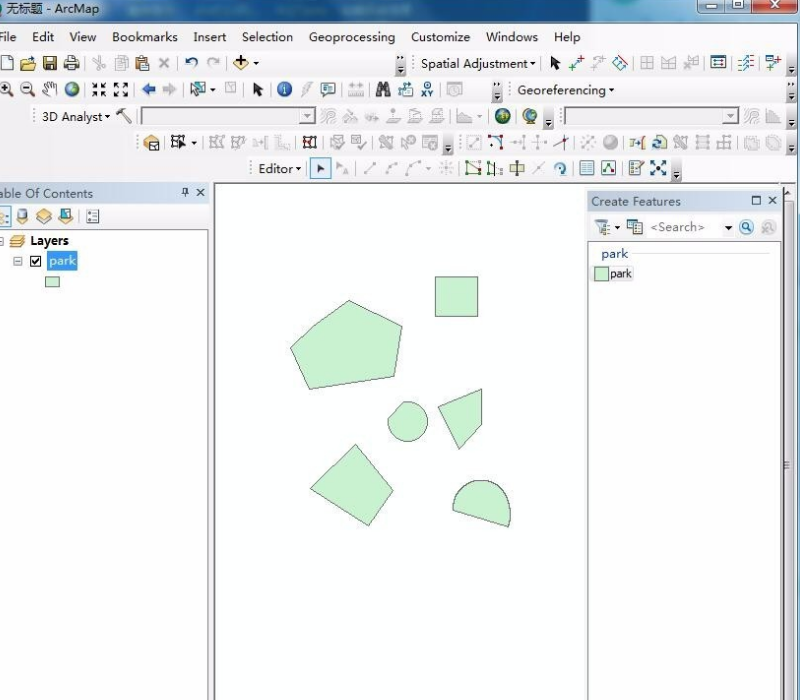Activate the Editor's Edit tool

tap(320, 168)
